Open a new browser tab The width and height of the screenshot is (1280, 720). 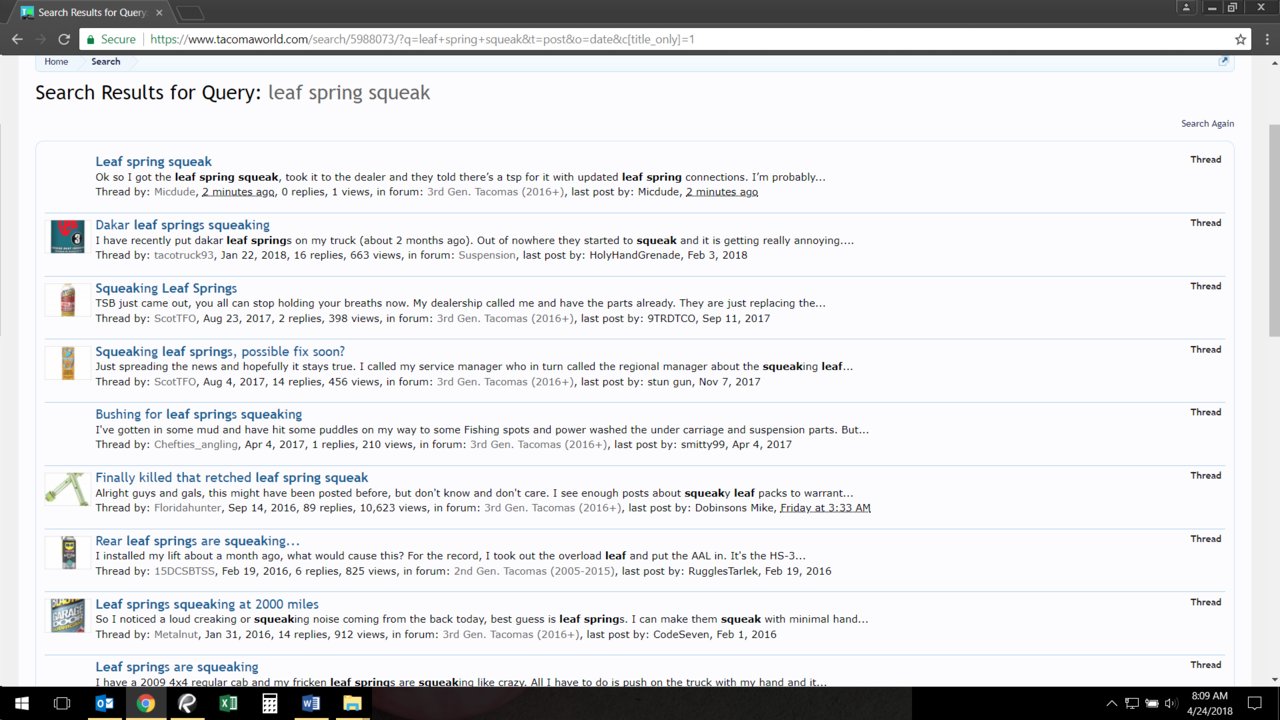click(x=190, y=12)
